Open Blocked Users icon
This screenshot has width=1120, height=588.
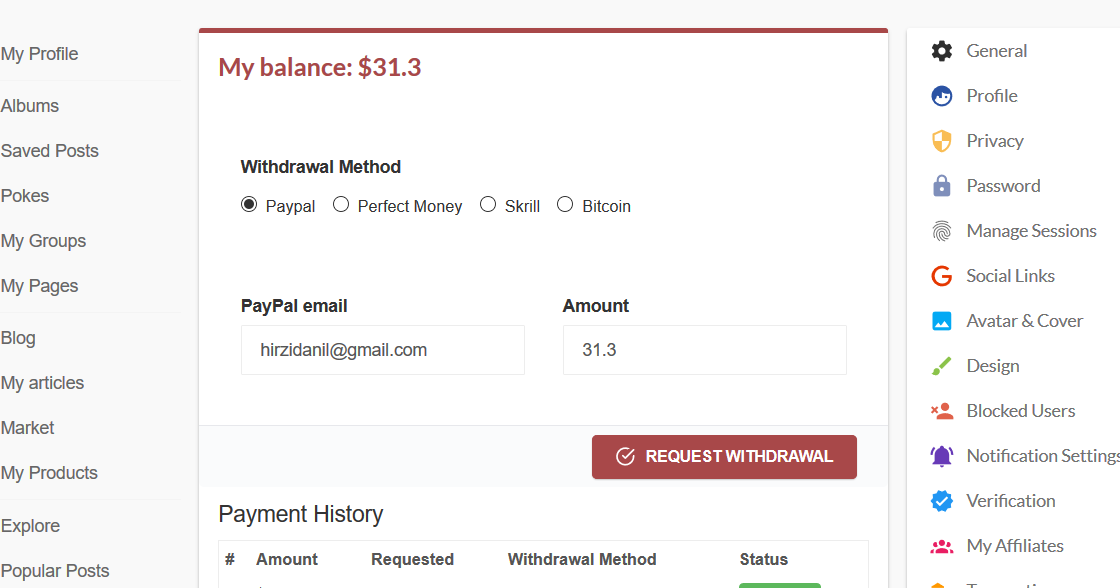[942, 411]
